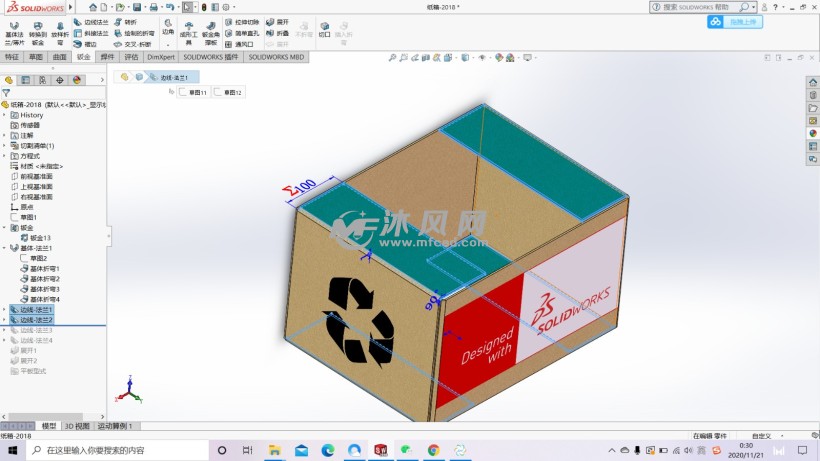Expand the 边线-法兰2 node in tree
The height and width of the screenshot is (461, 820).
pos(5,319)
